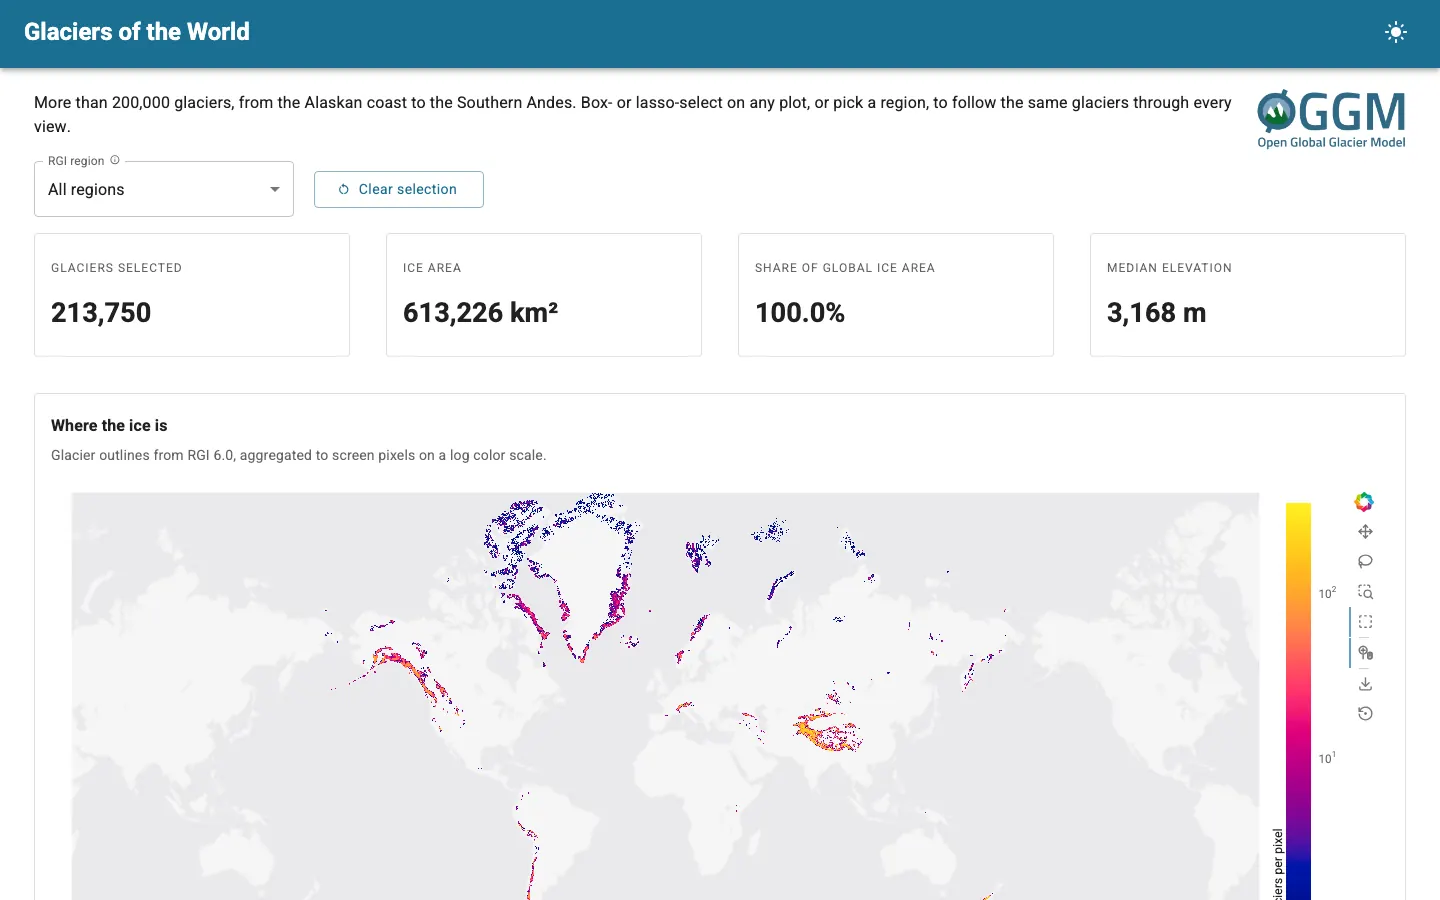The image size is (1440, 900).
Task: Click the 213,750 glaciers selected value
Action: pos(101,313)
